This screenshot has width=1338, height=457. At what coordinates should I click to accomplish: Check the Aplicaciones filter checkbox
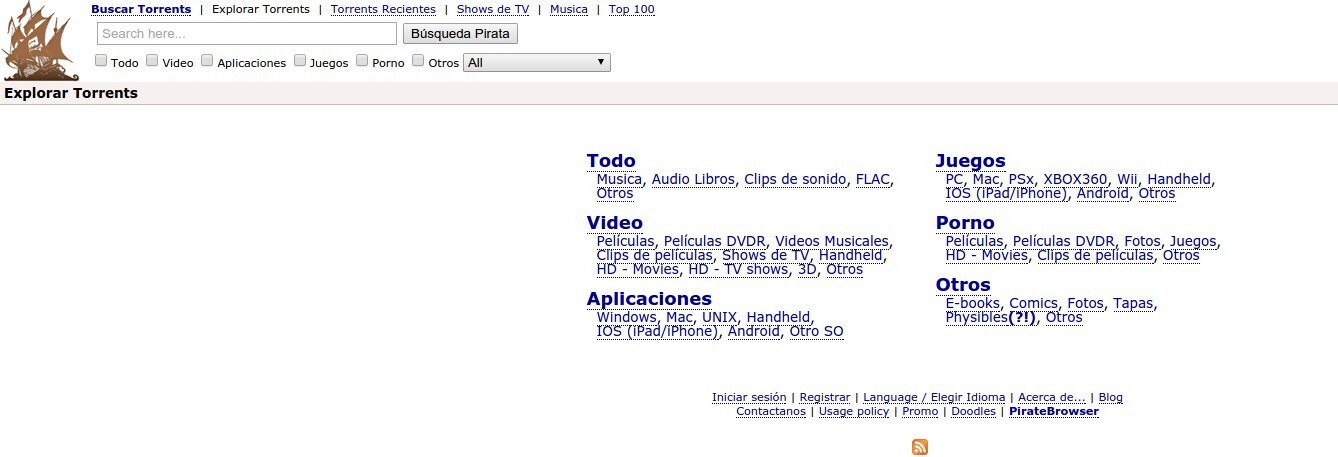(207, 60)
